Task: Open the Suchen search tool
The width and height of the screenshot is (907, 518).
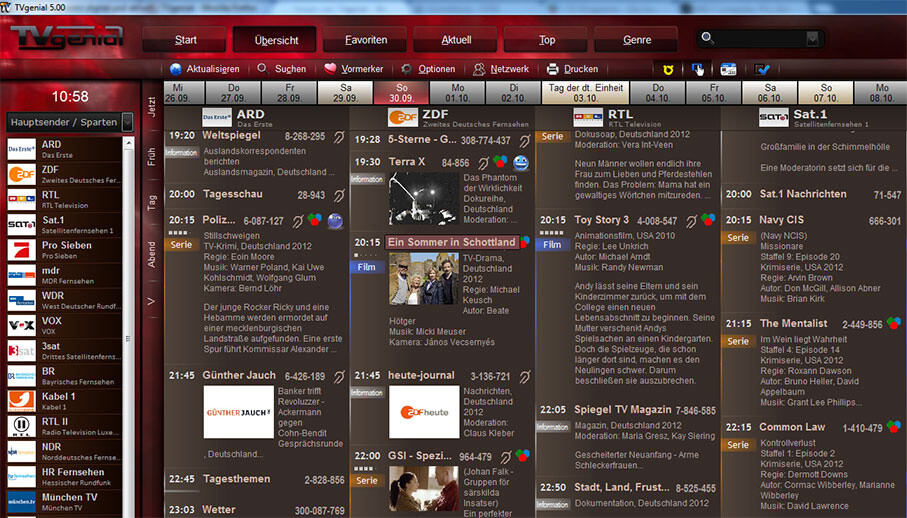Action: (282, 69)
